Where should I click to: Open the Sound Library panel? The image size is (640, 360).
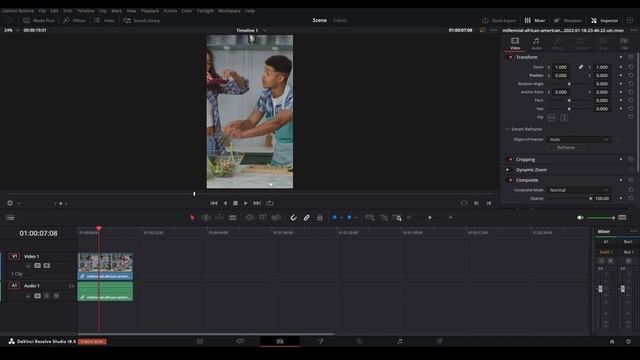[142, 20]
